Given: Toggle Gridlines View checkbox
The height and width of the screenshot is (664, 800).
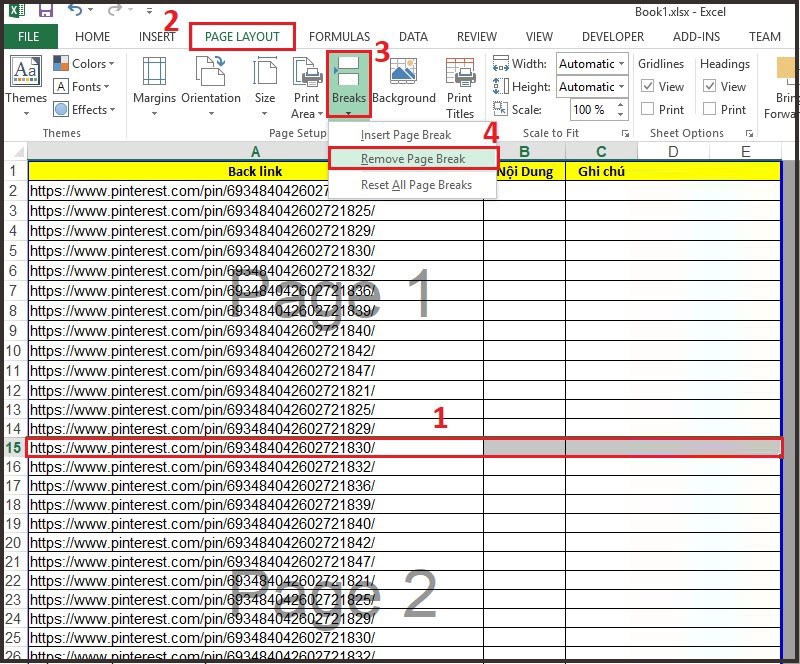Looking at the screenshot, I should pyautogui.click(x=647, y=86).
